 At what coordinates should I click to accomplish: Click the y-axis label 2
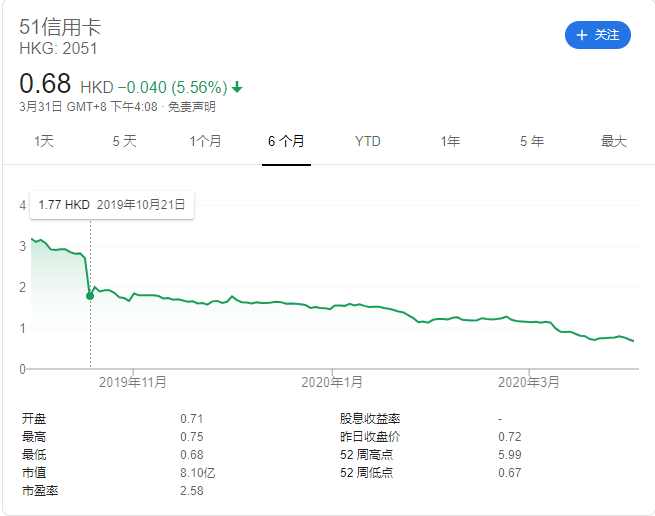(23, 287)
